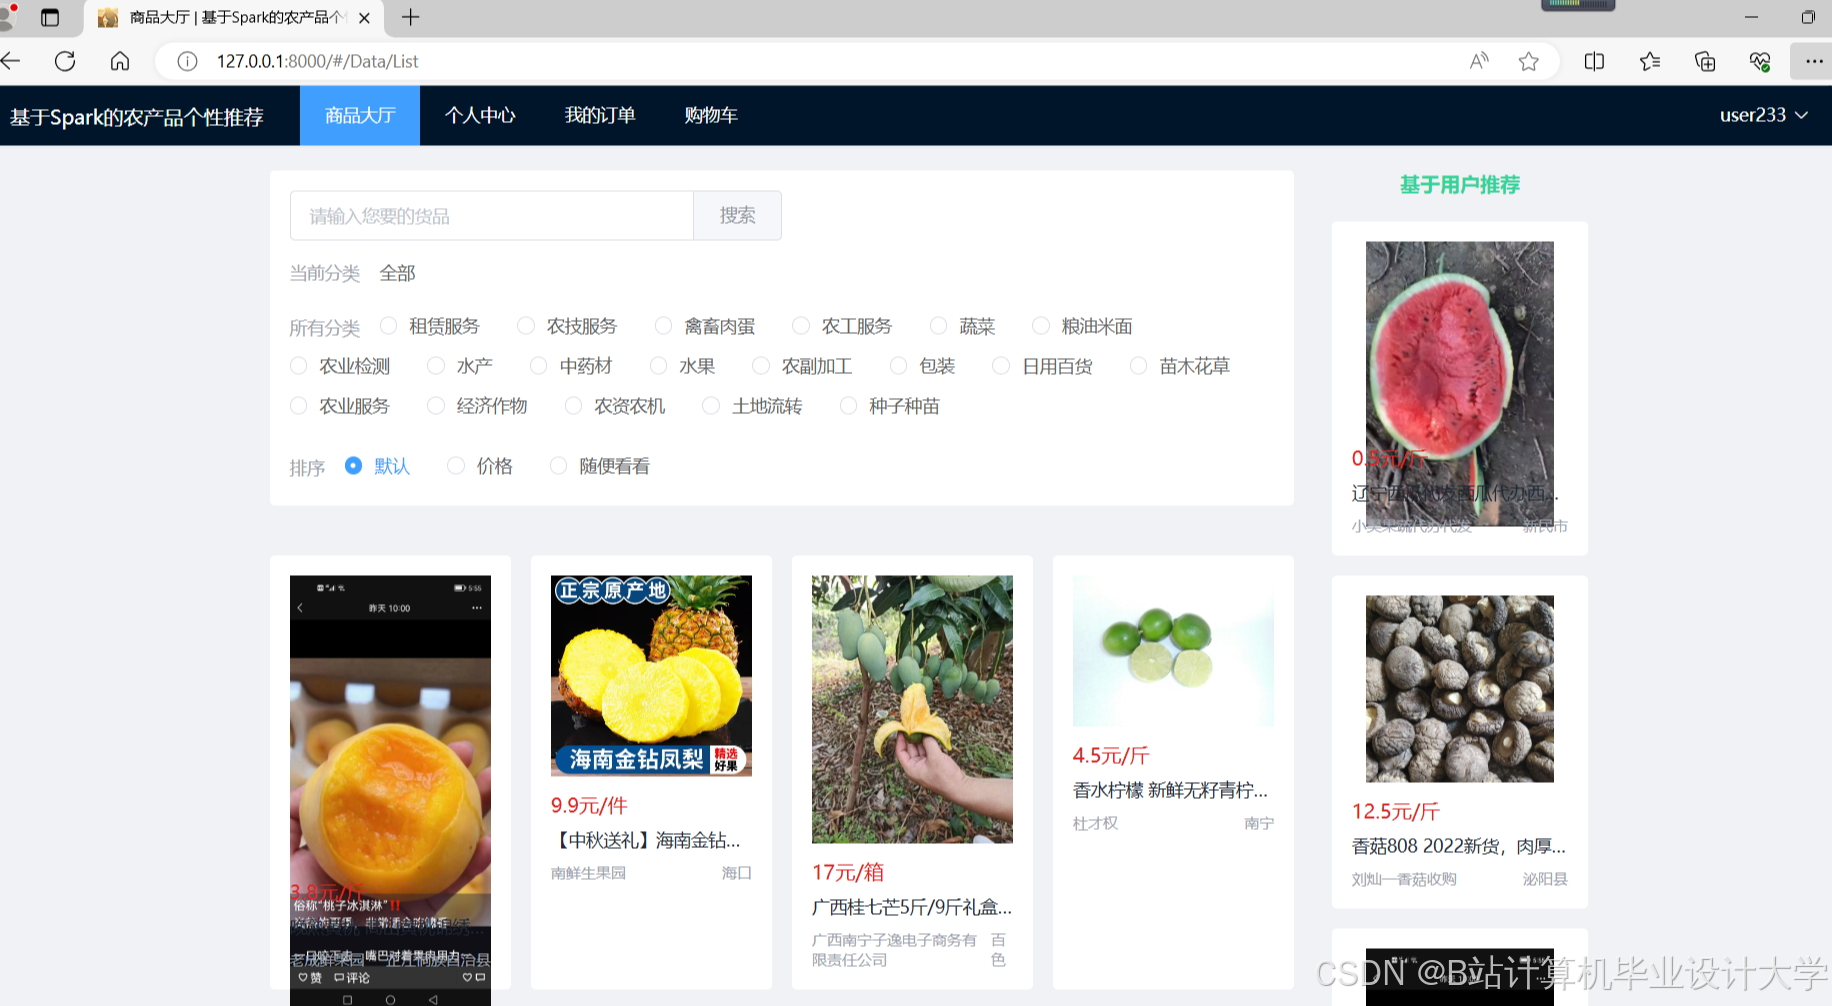1832x1006 pixels.
Task: Open the browser Collections icon
Action: (x=1650, y=61)
